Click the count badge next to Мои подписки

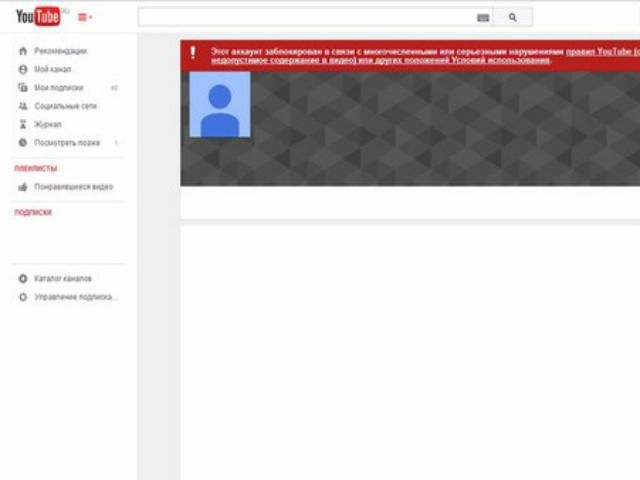pos(114,88)
